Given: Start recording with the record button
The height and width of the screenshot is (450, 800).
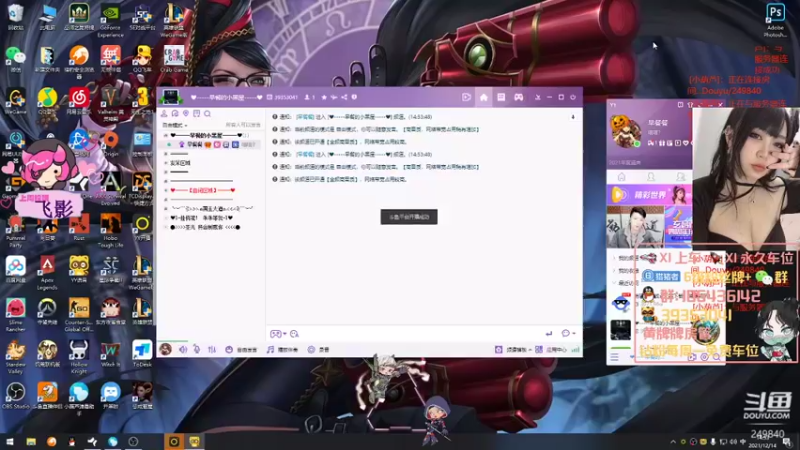Looking at the screenshot, I should coord(319,349).
